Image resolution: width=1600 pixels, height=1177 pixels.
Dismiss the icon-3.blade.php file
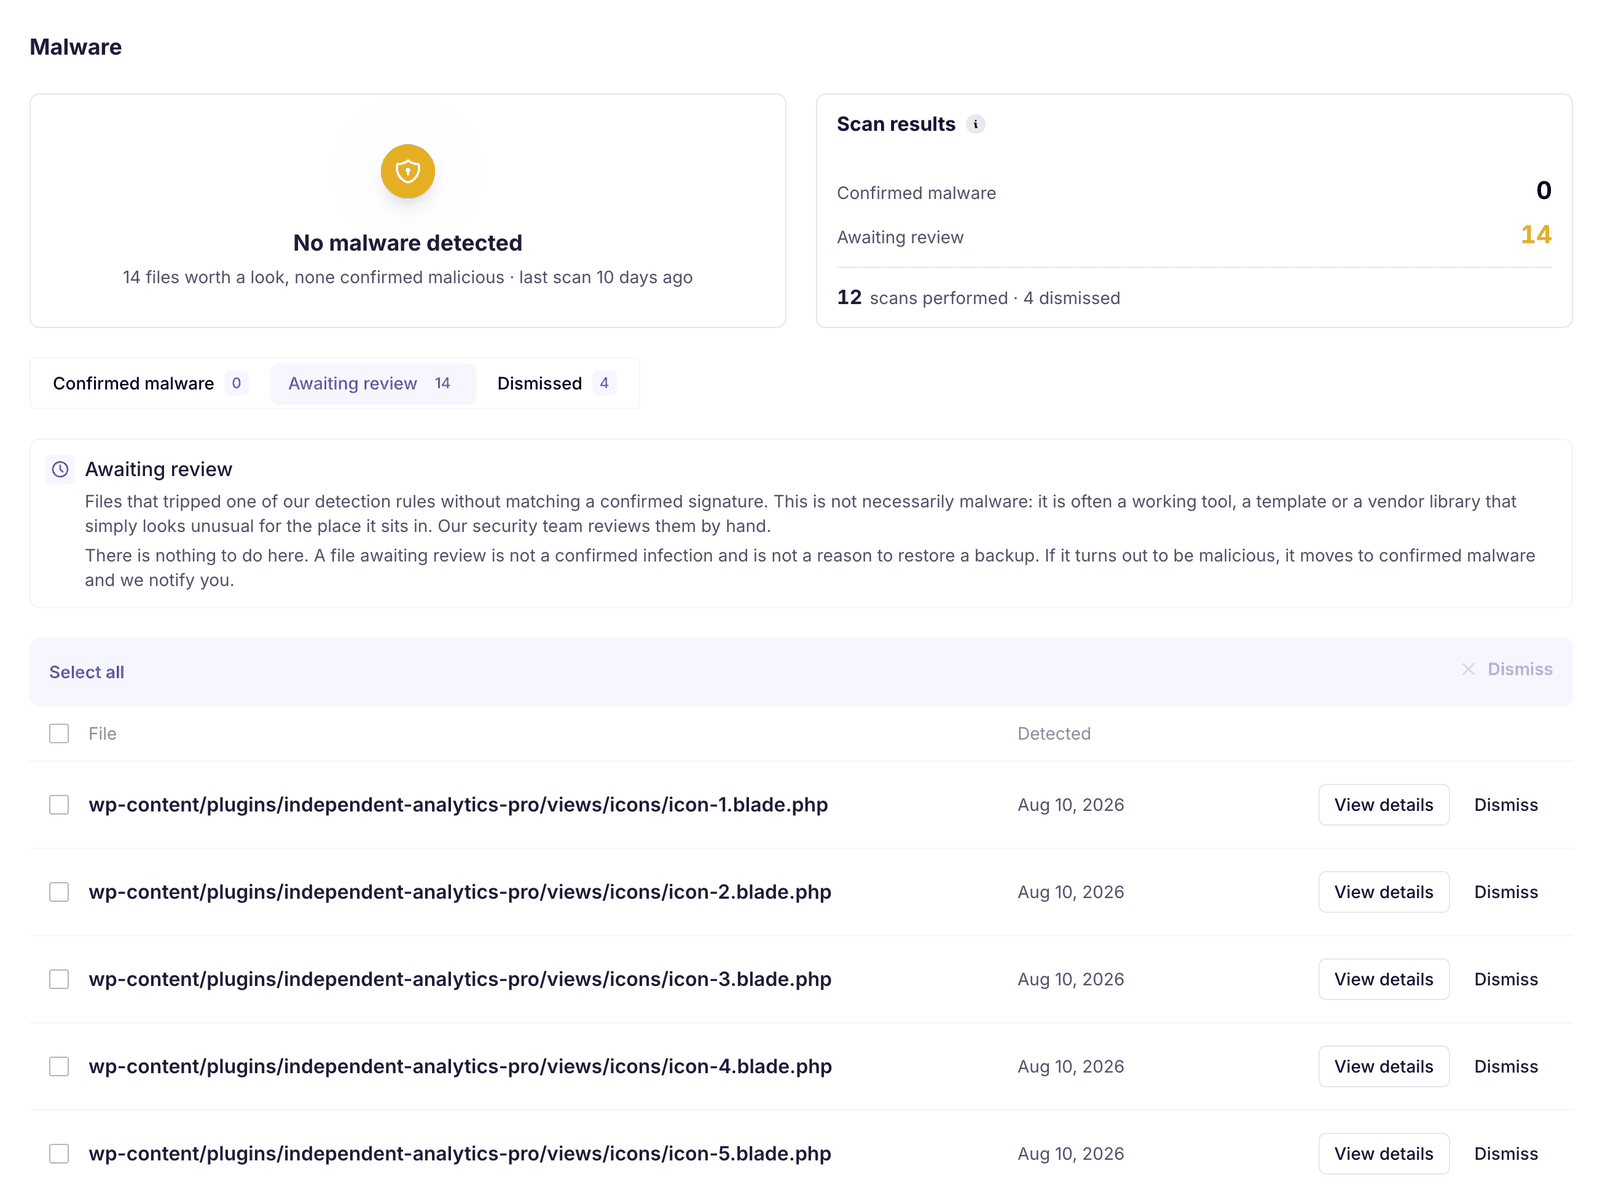pyautogui.click(x=1506, y=979)
